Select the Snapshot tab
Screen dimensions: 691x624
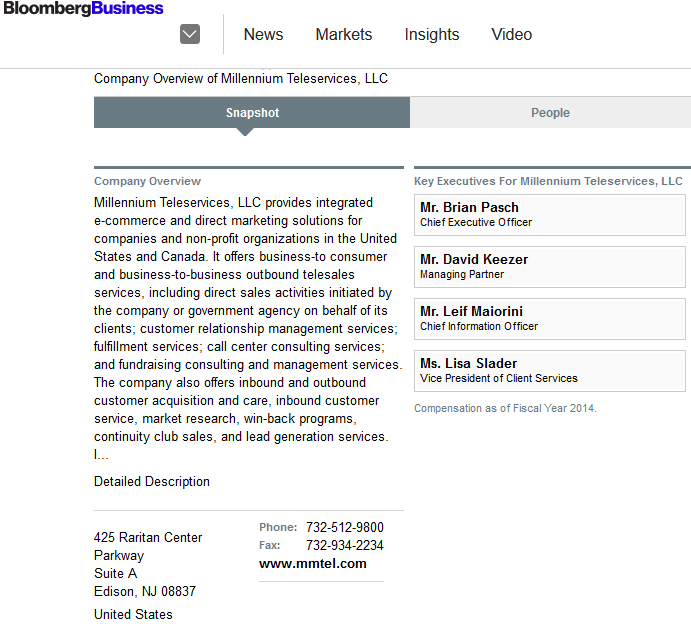click(252, 112)
